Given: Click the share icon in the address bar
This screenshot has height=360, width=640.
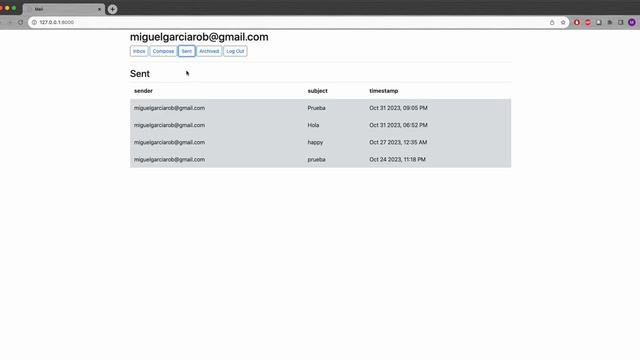Looking at the screenshot, I should tap(552, 22).
